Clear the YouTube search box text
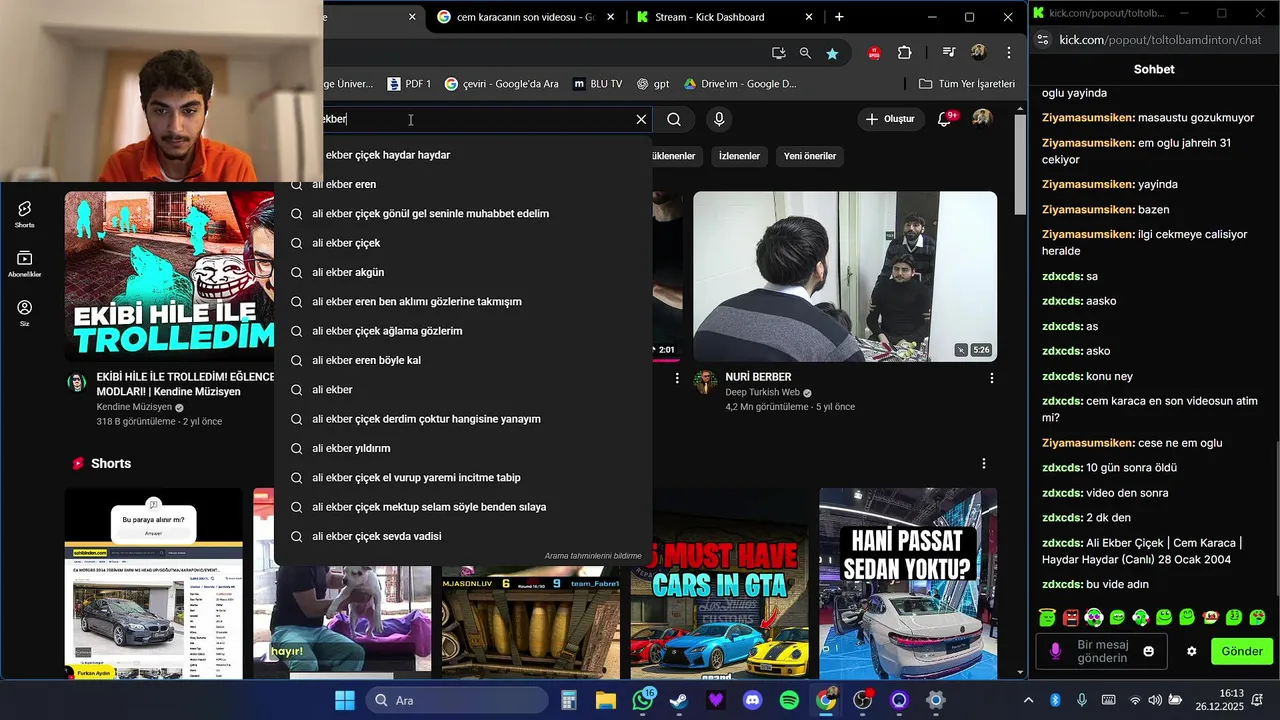This screenshot has width=1280, height=720. (641, 119)
